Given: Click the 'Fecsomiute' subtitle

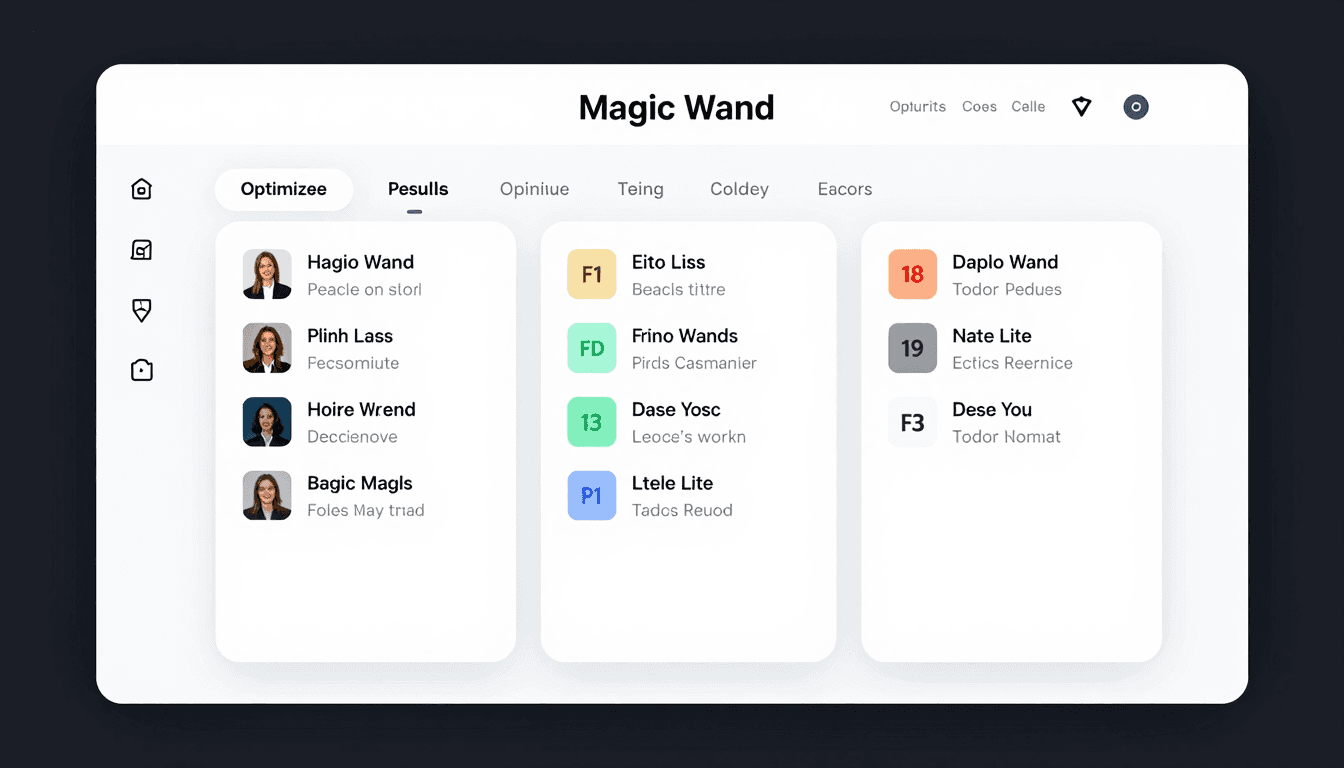Looking at the screenshot, I should (x=353, y=363).
